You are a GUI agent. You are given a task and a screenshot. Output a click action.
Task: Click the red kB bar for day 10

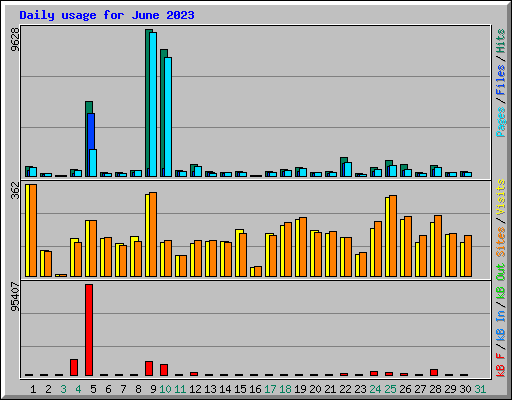tap(164, 370)
